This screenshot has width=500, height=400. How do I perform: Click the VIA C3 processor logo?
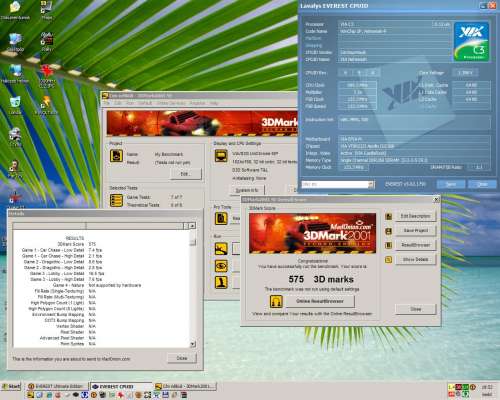point(471,42)
